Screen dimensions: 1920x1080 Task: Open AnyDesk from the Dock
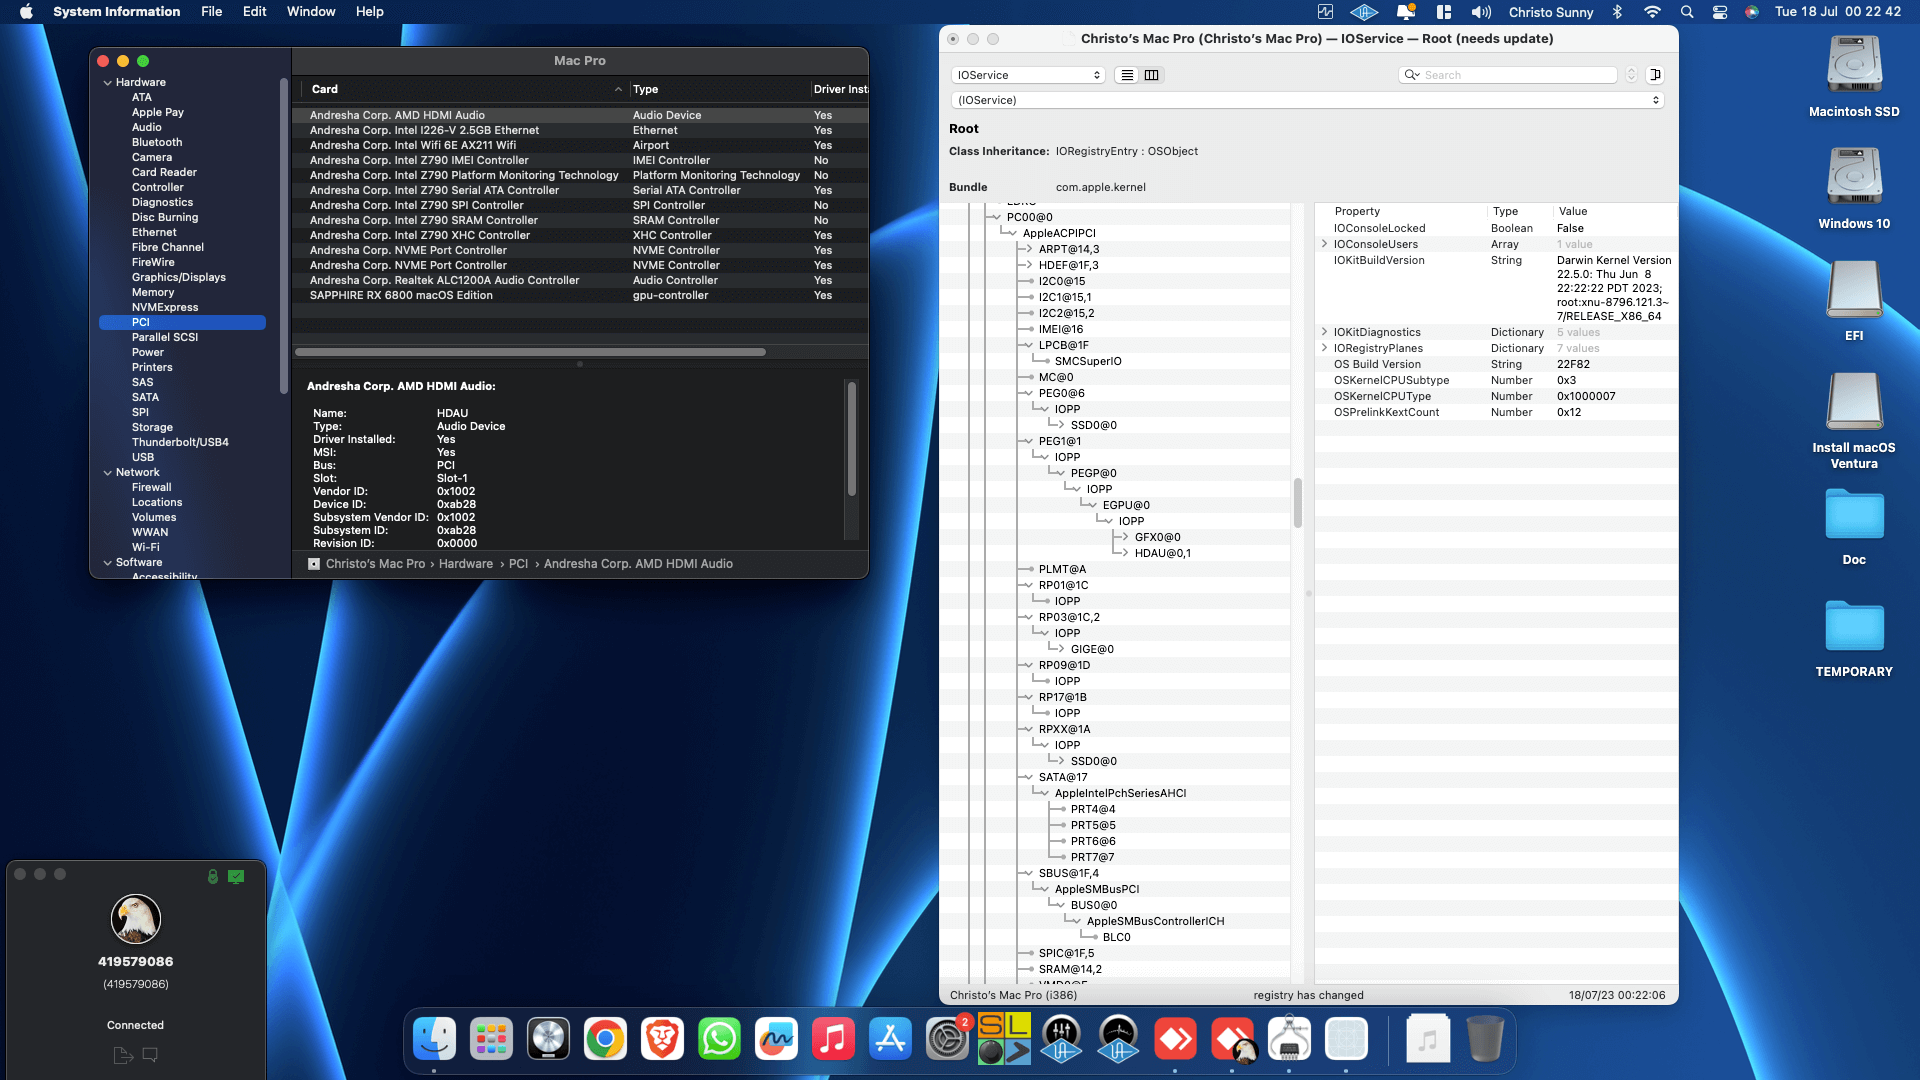tap(1175, 1040)
